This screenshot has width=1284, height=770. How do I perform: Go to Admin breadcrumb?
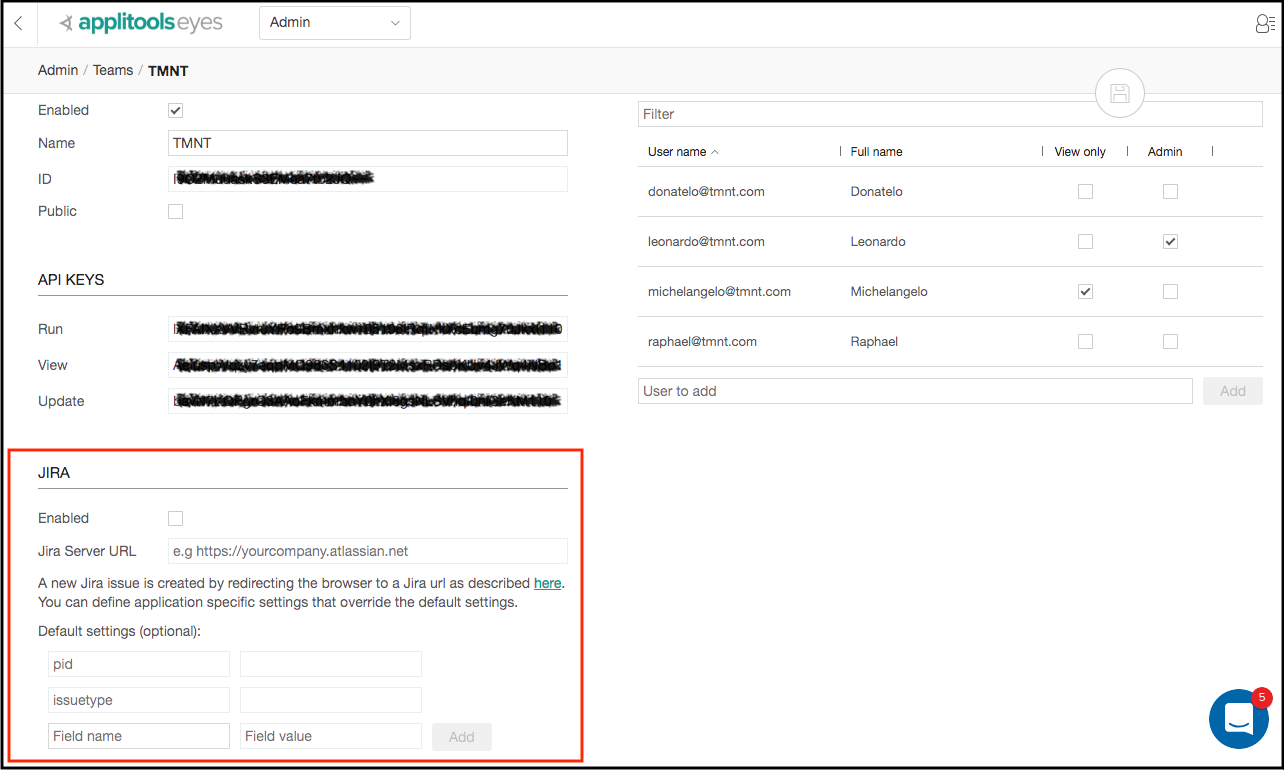[58, 70]
